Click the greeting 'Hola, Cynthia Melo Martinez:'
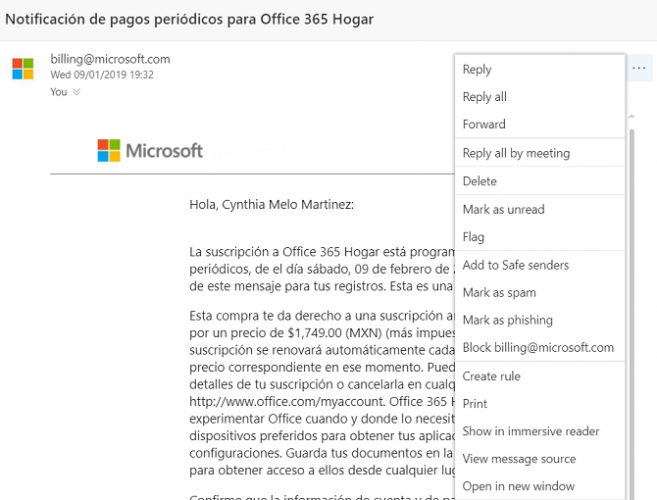The height and width of the screenshot is (500, 657). (x=272, y=205)
